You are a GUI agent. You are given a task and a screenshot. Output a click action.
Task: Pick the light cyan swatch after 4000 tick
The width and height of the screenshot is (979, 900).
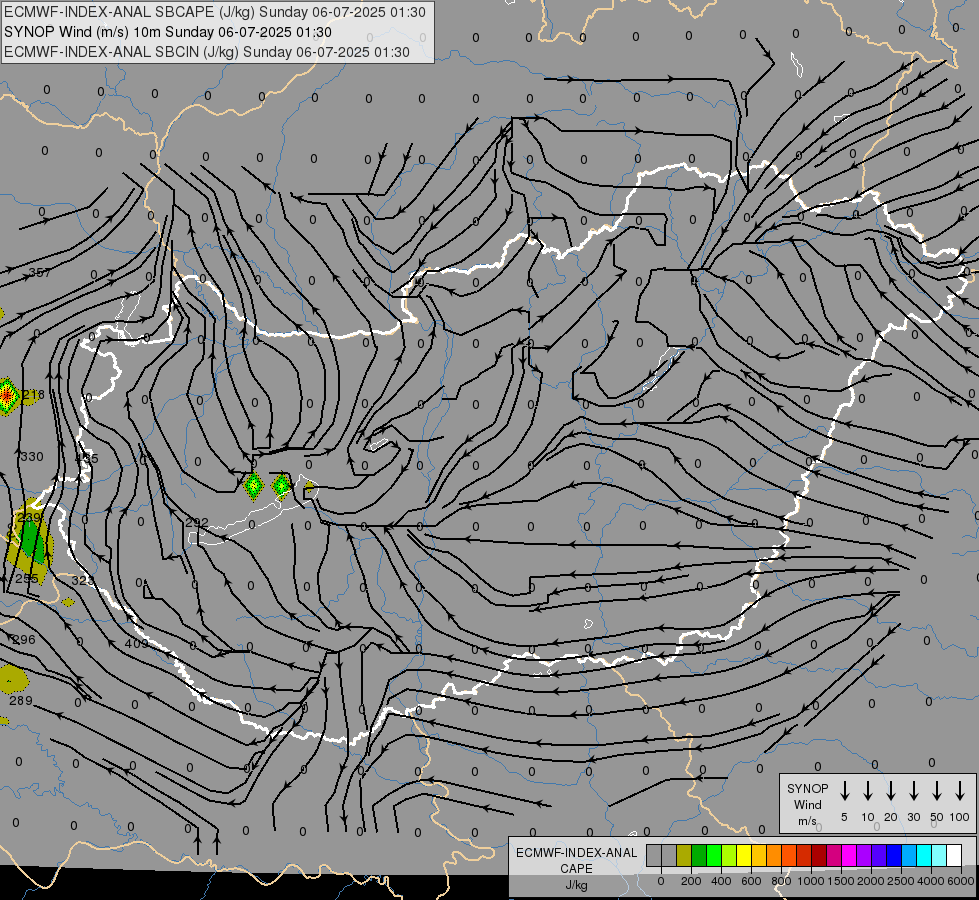click(x=939, y=855)
